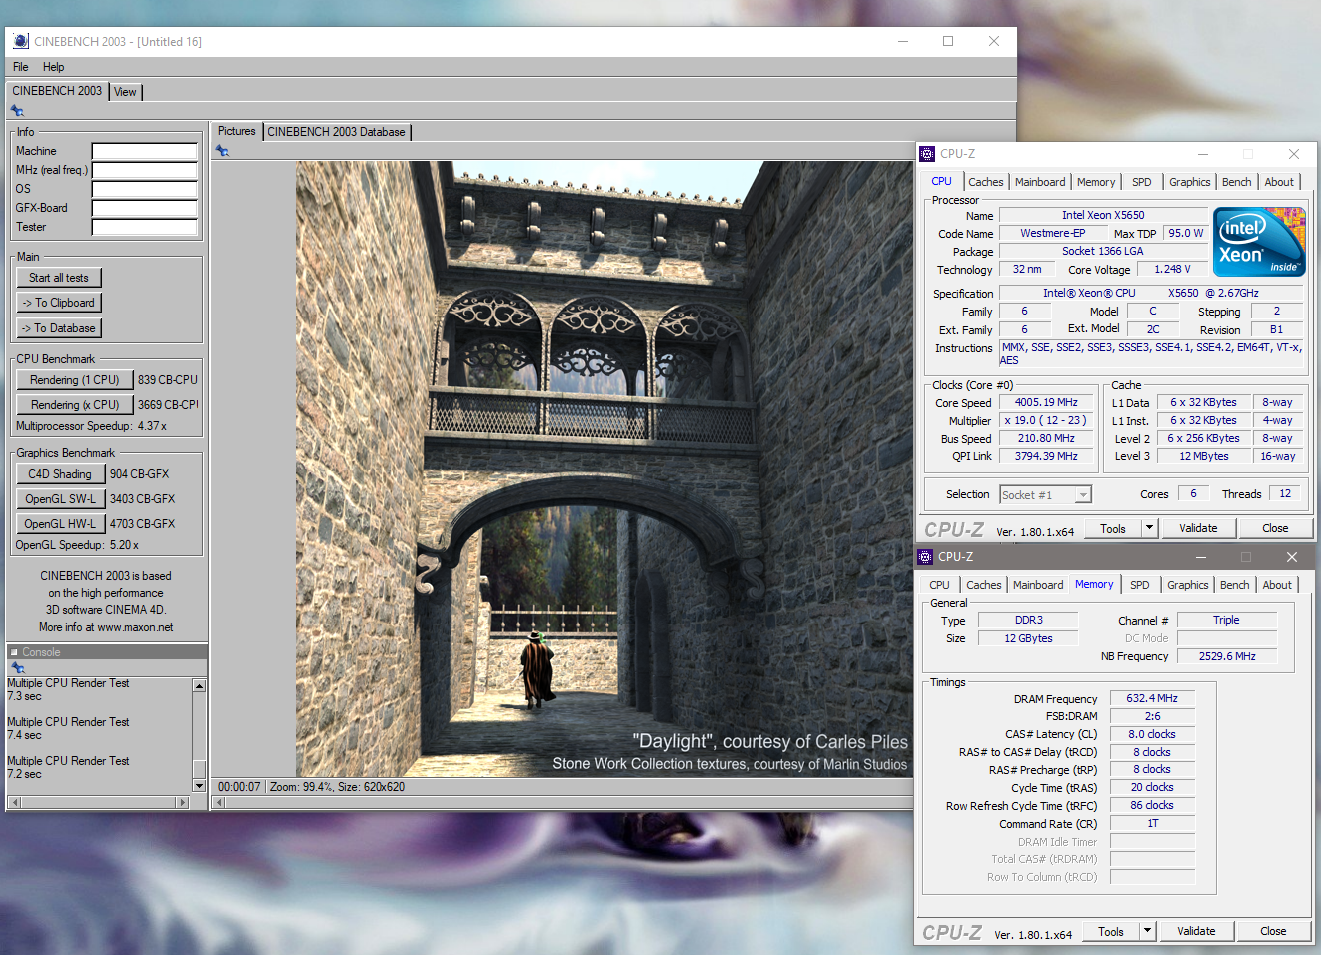
Task: Run the OpenGL SW-L benchmark
Action: [60, 499]
